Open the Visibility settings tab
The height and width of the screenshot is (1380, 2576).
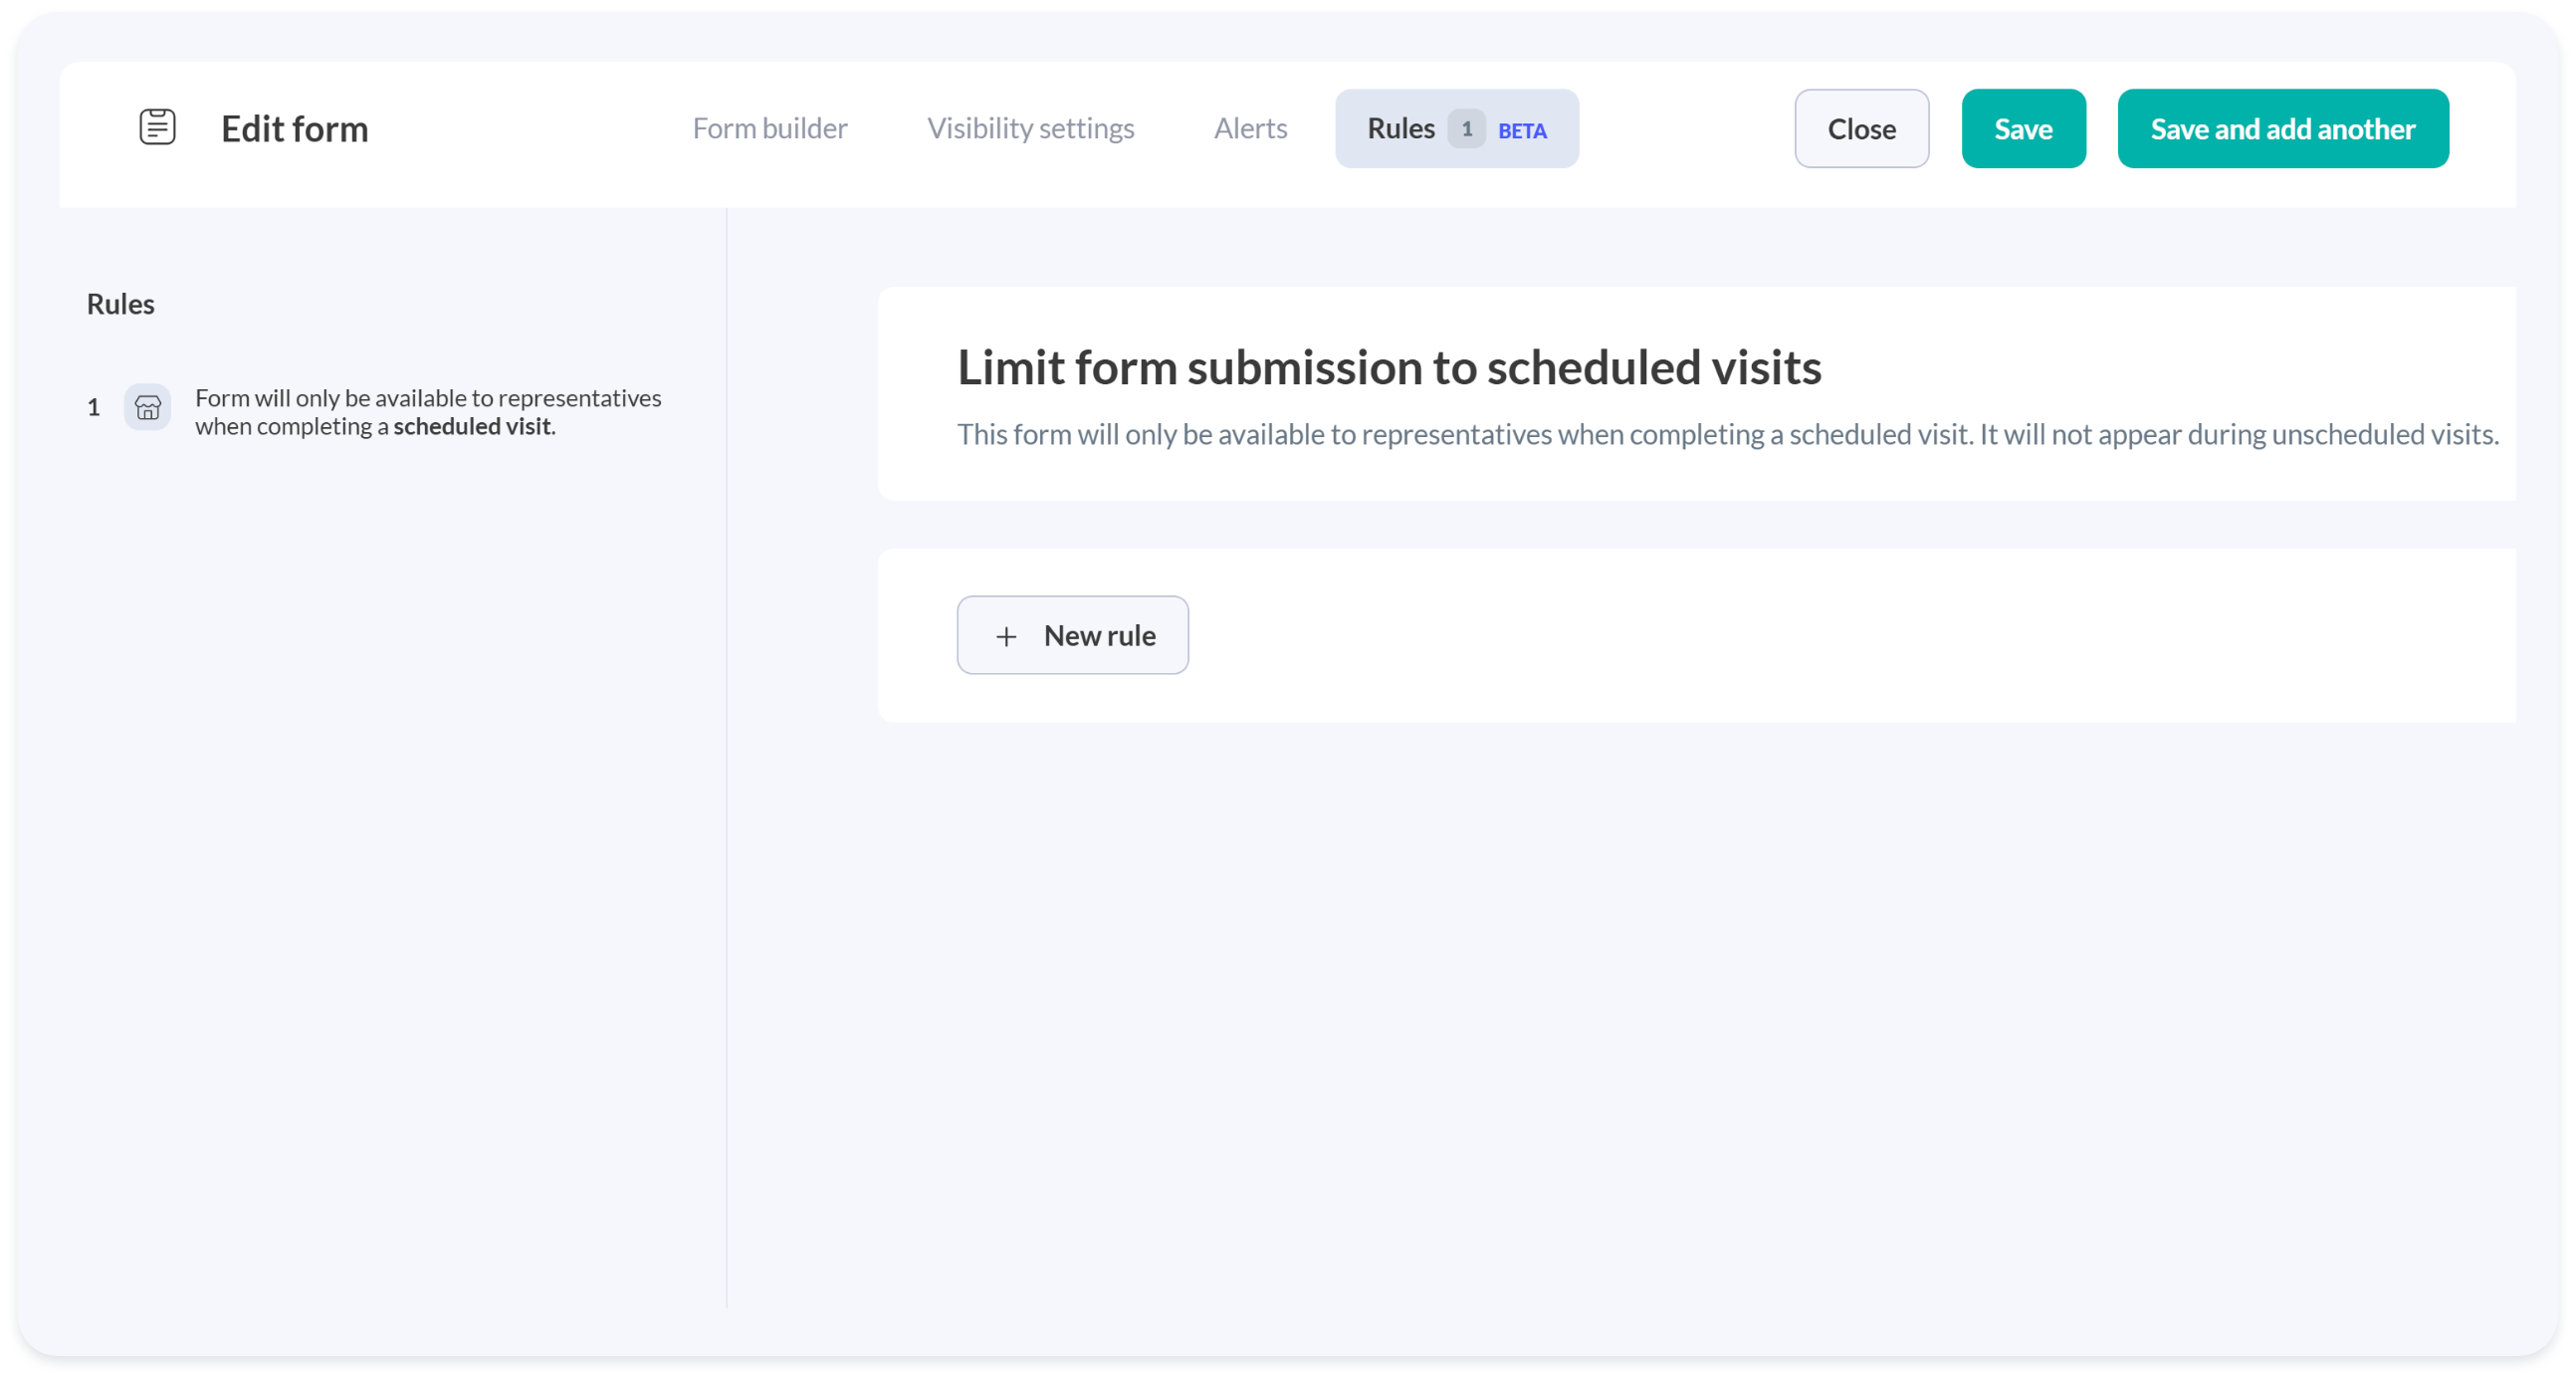1030,129
